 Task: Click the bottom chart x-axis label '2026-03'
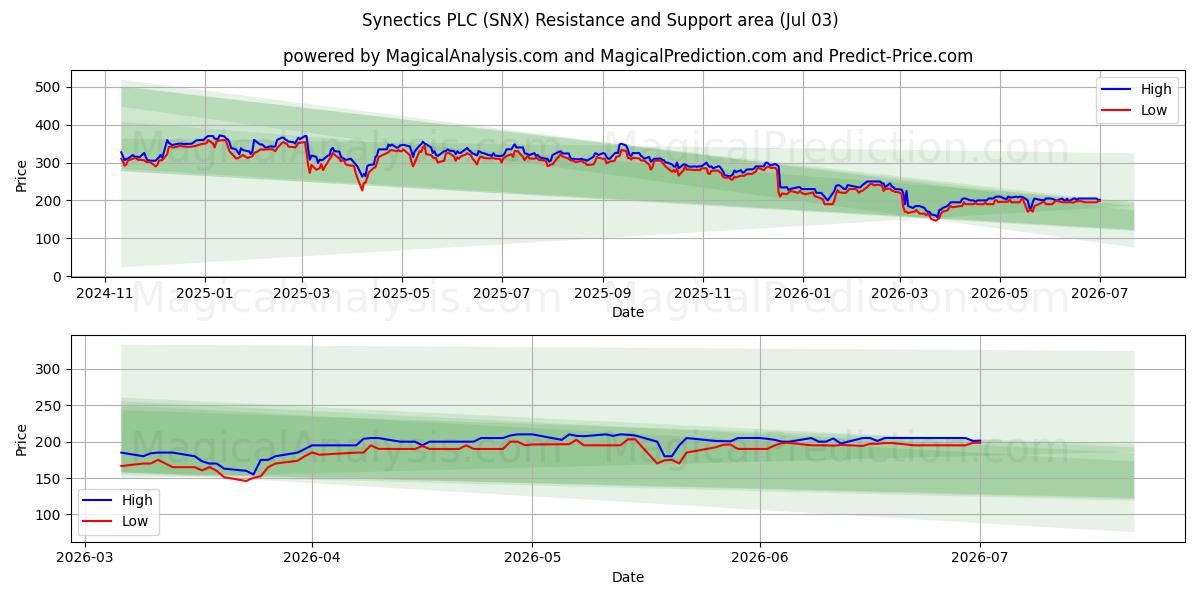tap(84, 561)
